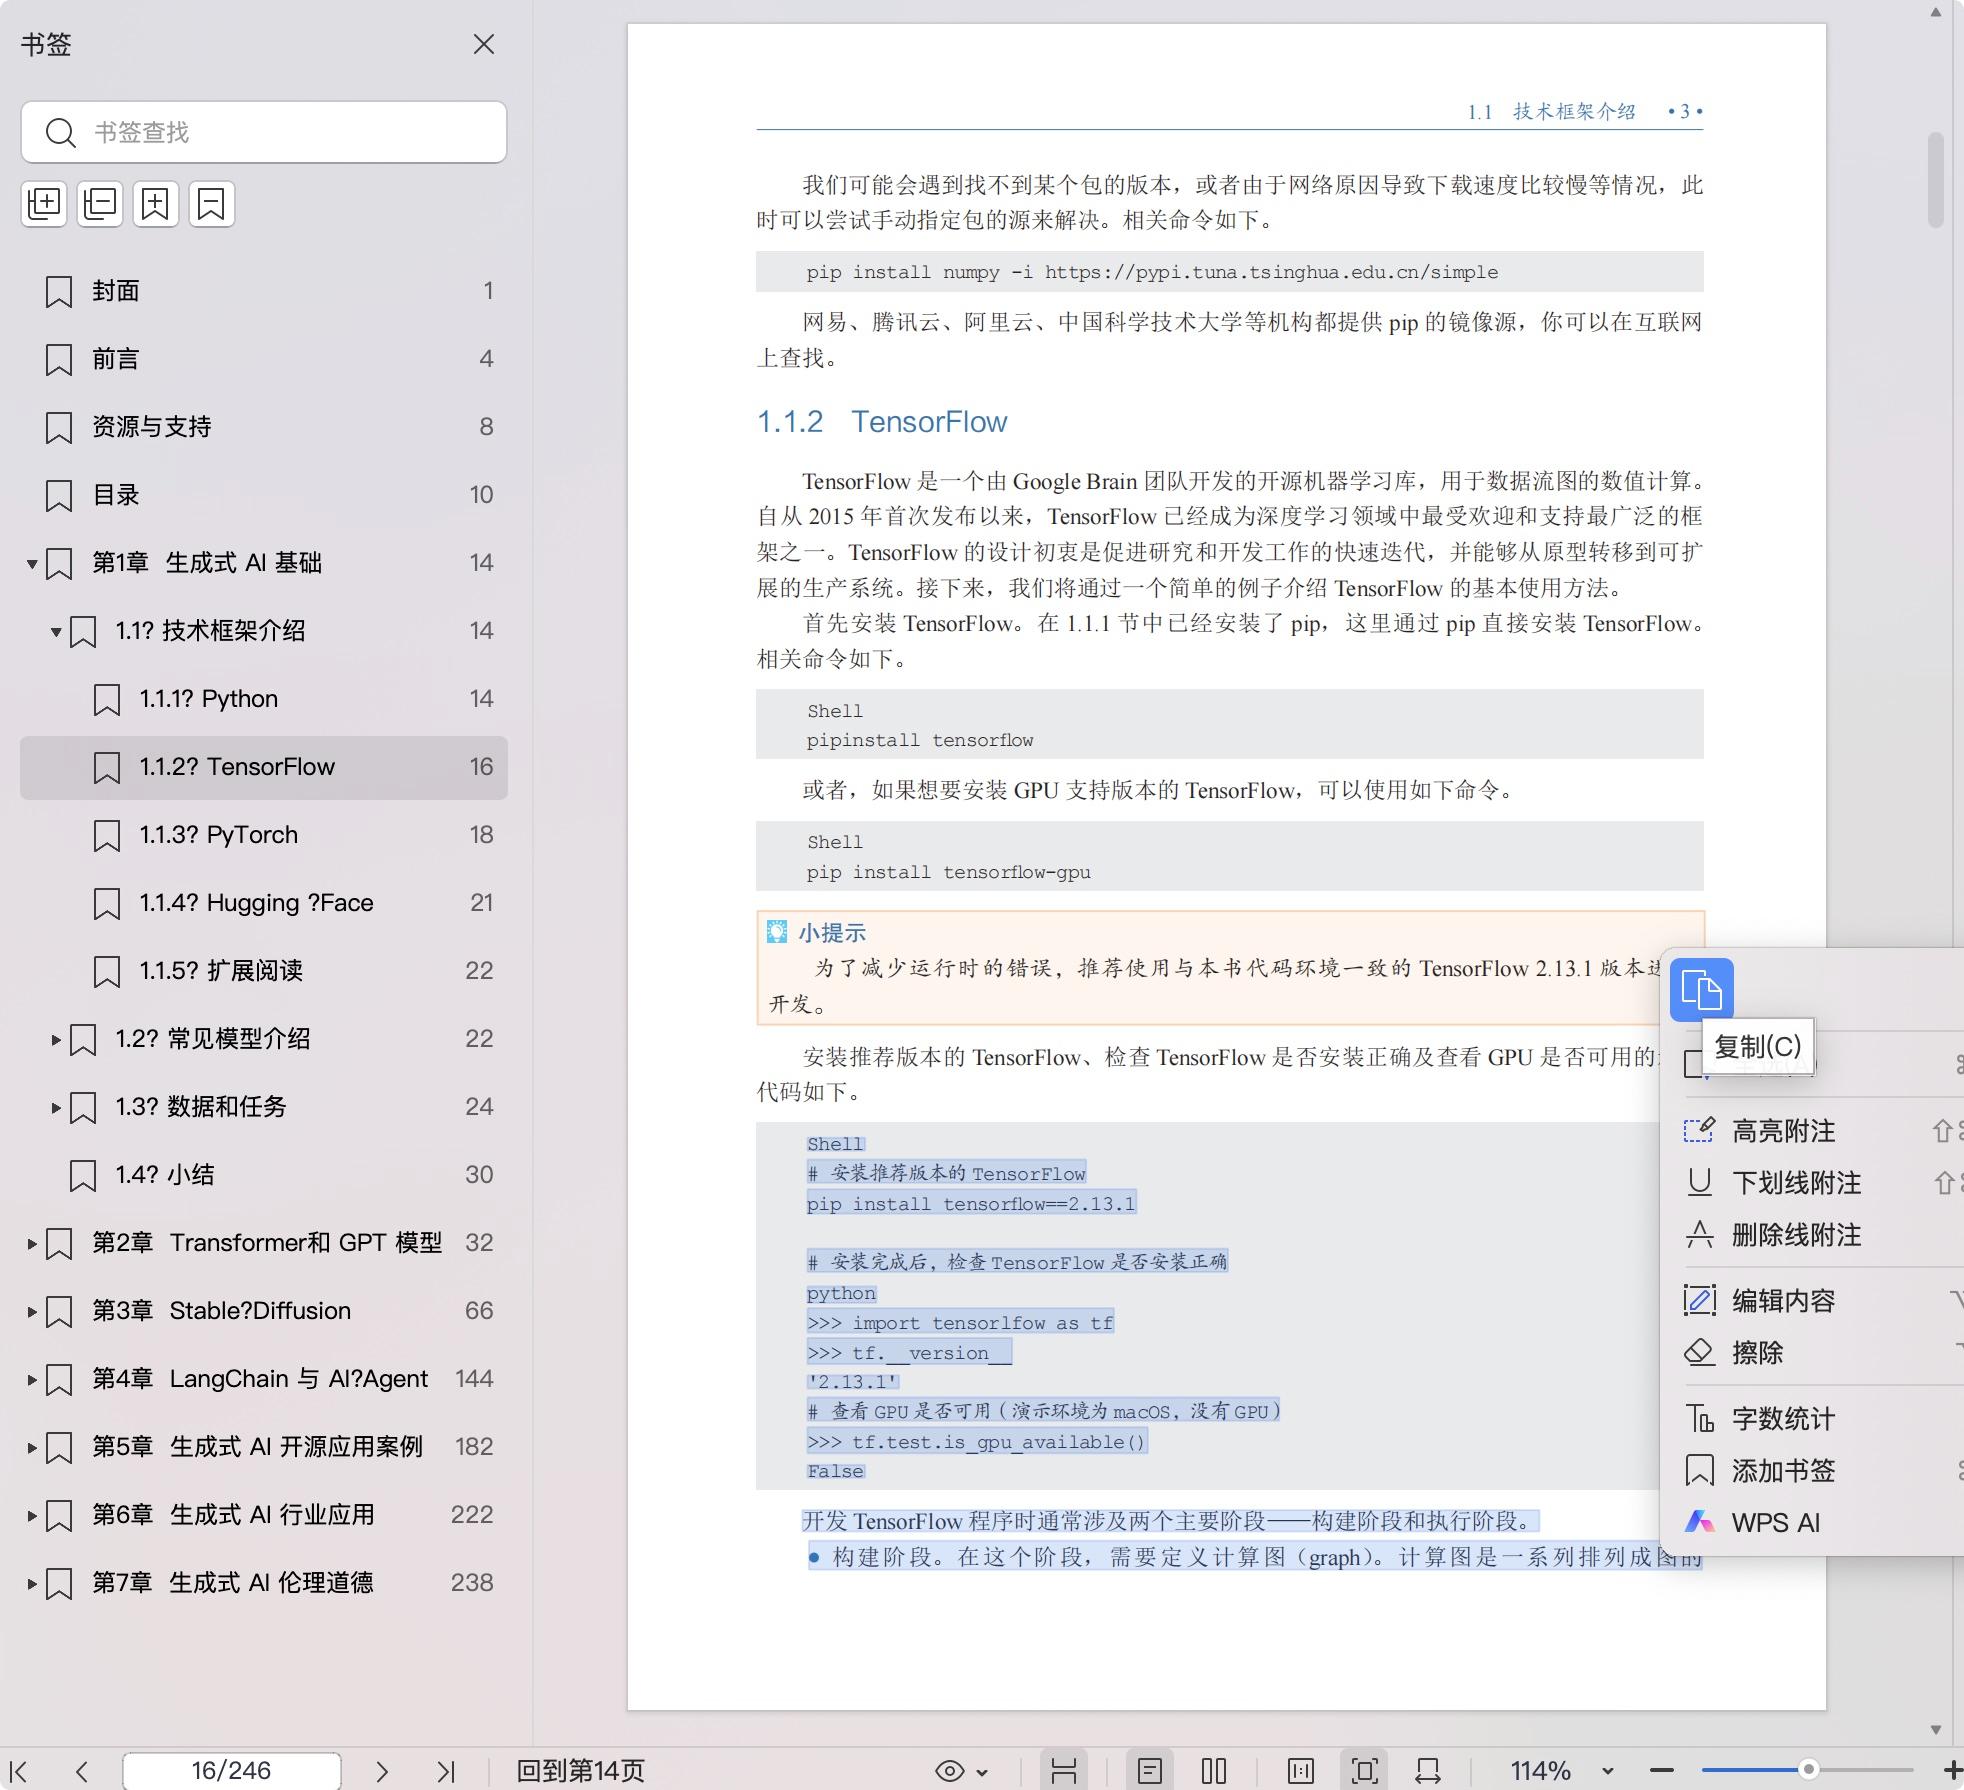Expand the 1.3 数据和任务 section

tap(56, 1108)
